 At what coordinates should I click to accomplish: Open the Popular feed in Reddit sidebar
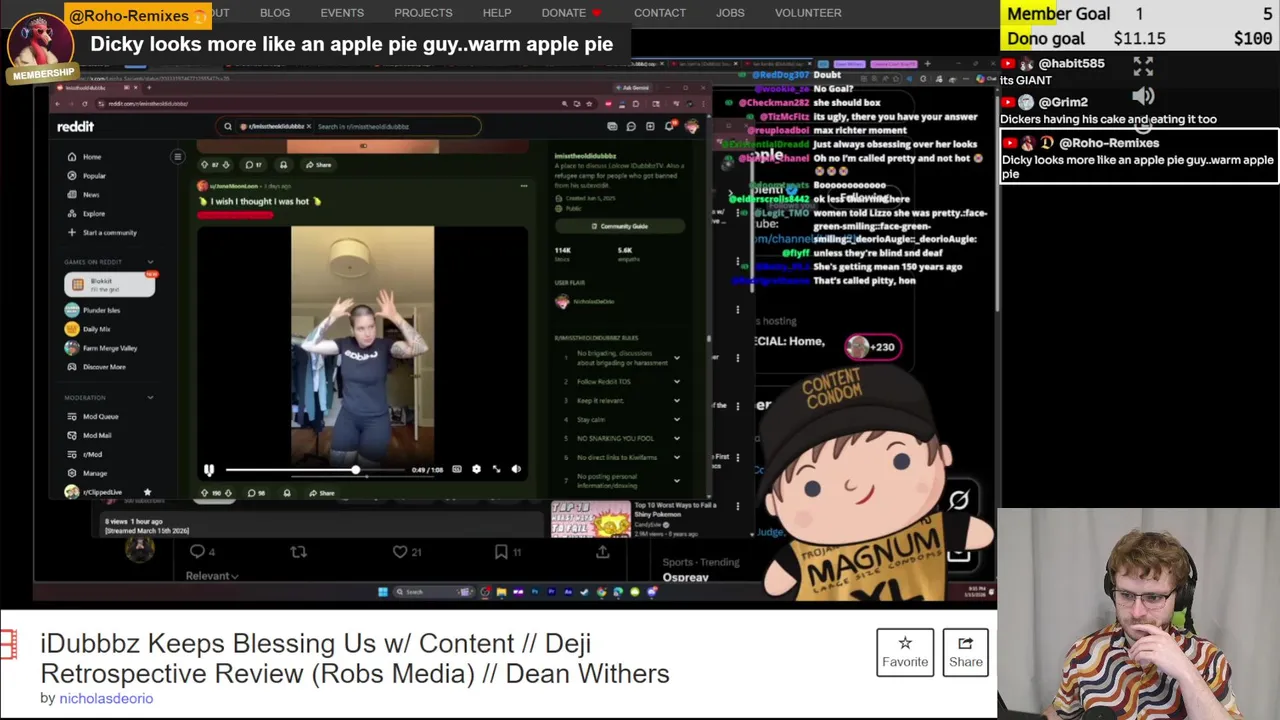(86, 176)
